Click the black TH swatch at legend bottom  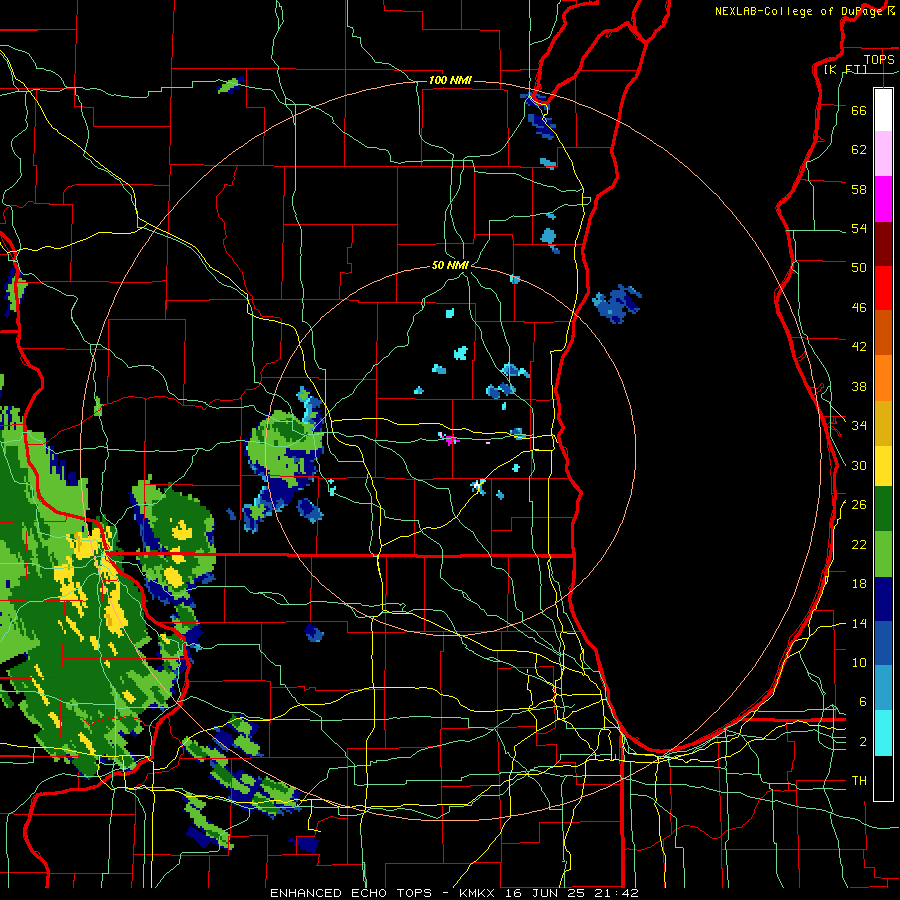883,777
